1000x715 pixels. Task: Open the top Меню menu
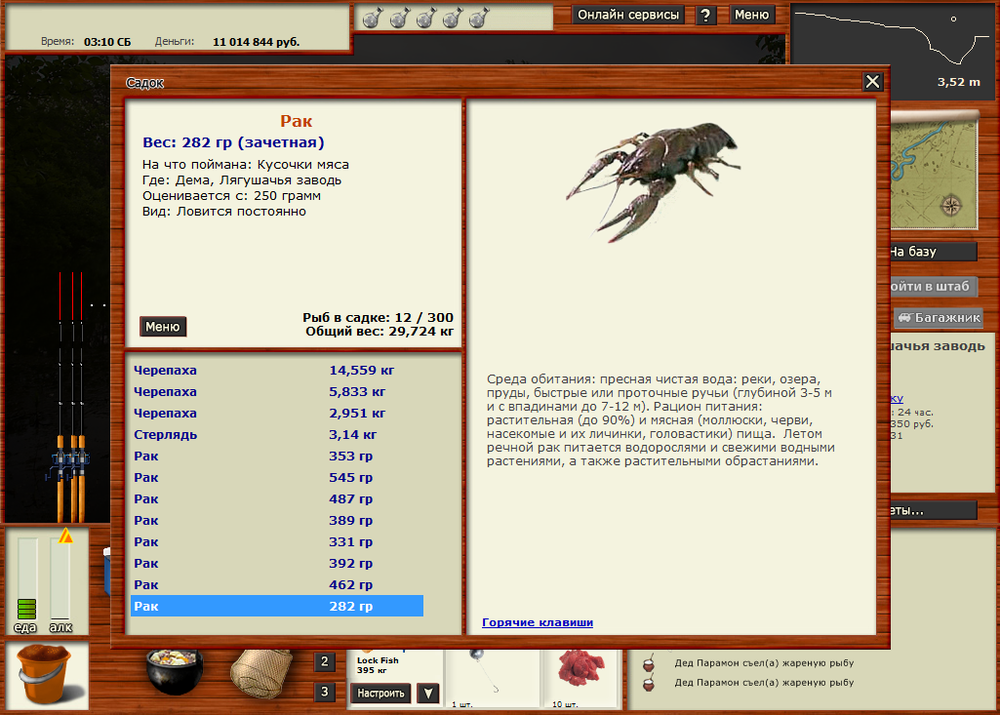click(x=752, y=15)
